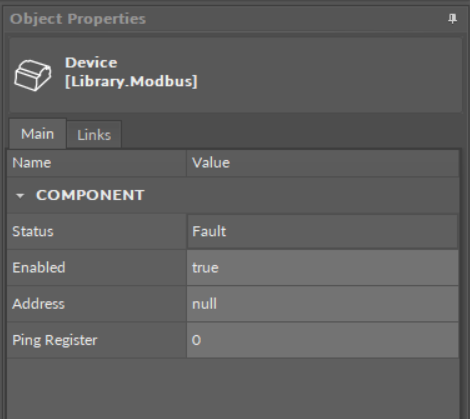Click the pin icon in Object Properties

452,19
